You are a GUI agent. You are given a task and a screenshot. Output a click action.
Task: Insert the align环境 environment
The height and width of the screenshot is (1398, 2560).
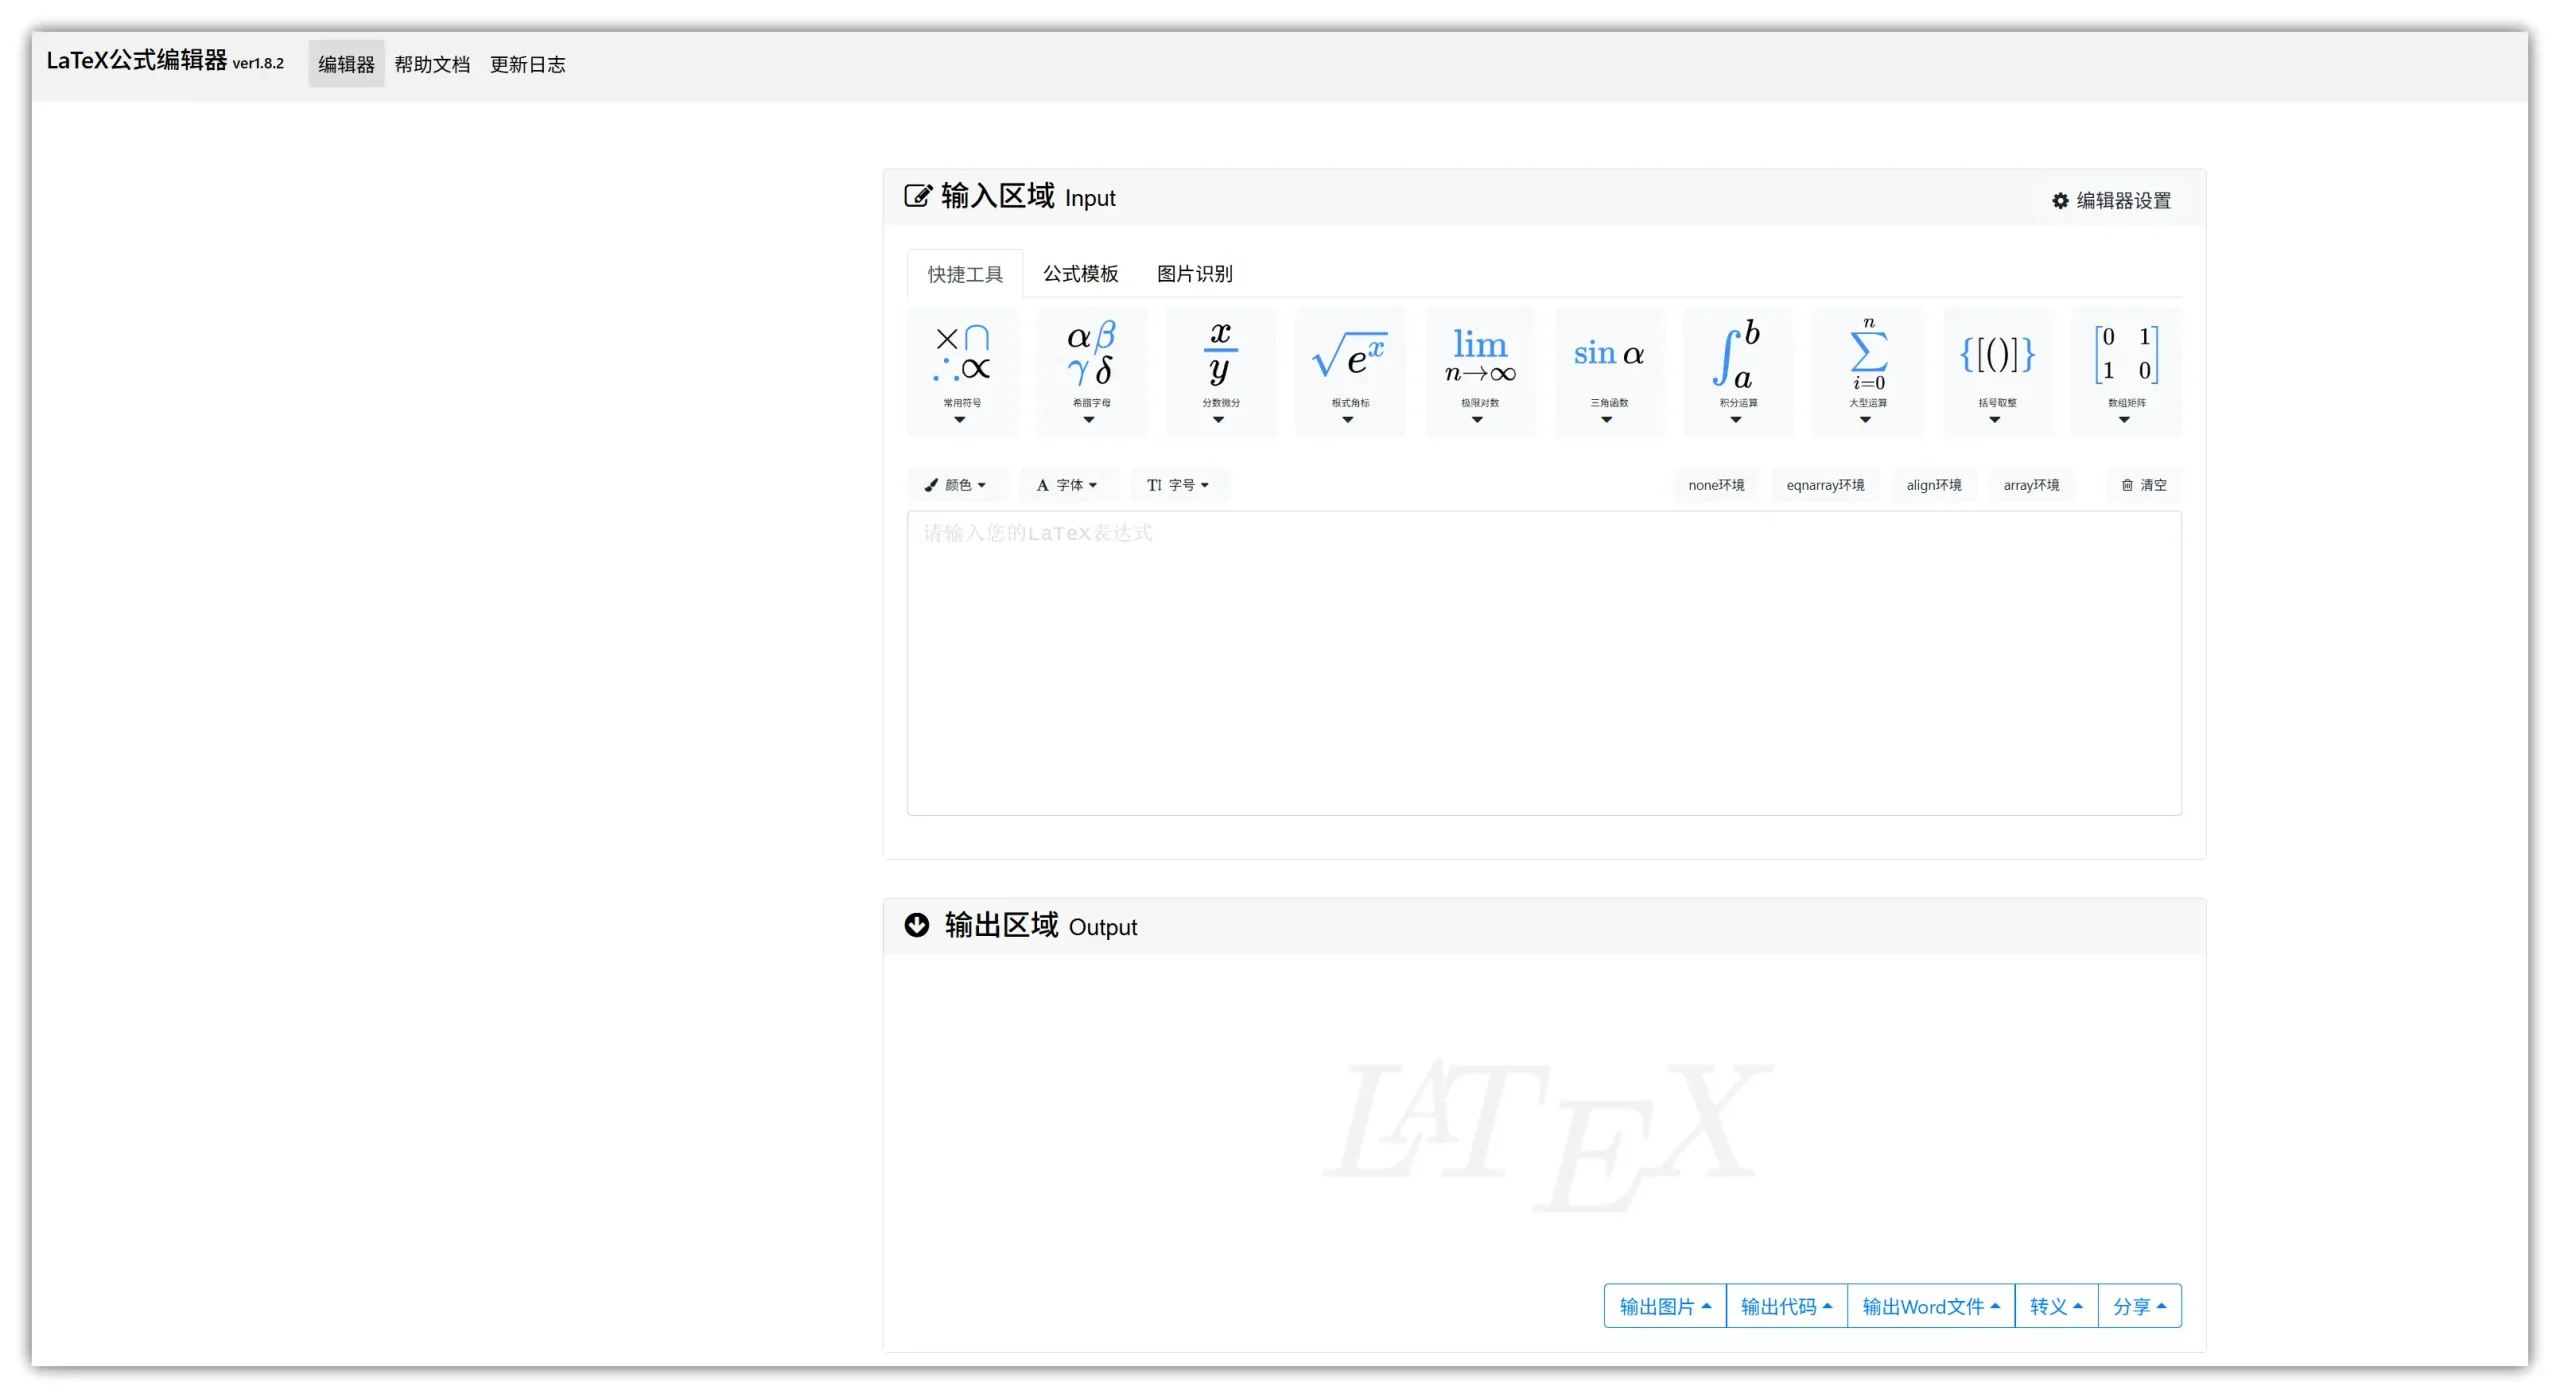1934,485
